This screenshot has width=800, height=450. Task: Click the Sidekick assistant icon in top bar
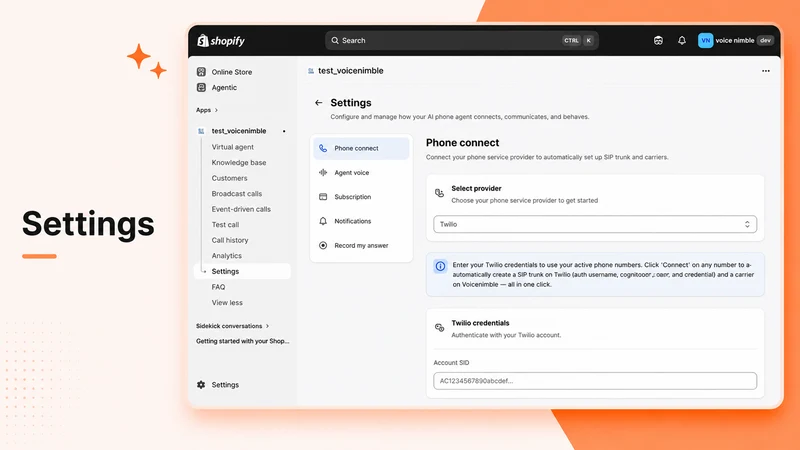pyautogui.click(x=658, y=40)
